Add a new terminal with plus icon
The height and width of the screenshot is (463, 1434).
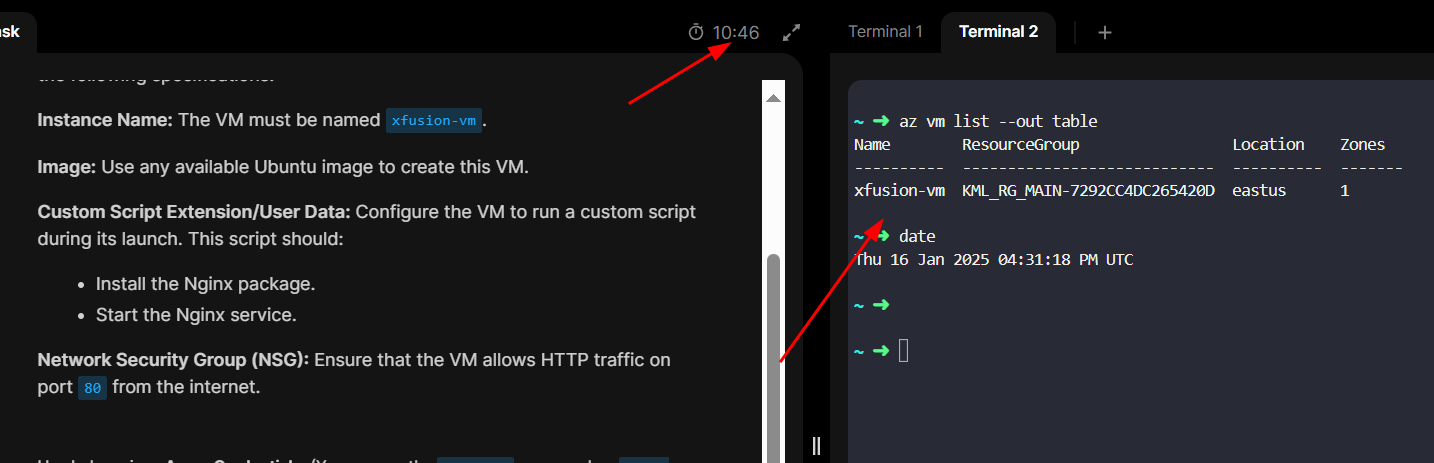click(1104, 32)
